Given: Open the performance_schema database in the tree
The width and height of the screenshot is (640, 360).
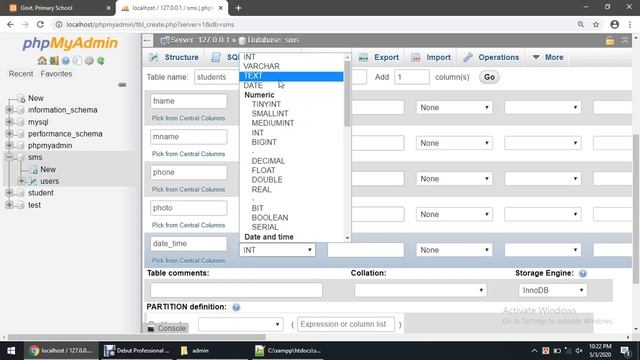Looking at the screenshot, I should pos(65,134).
